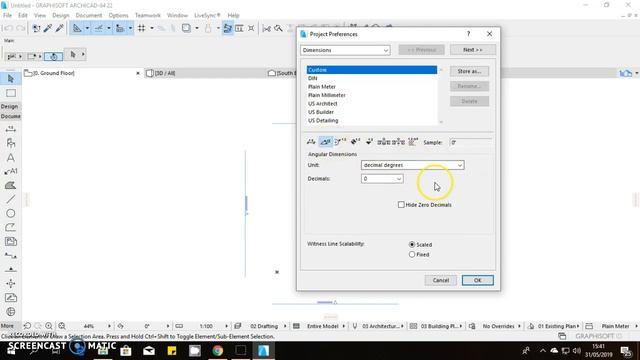This screenshot has height=360, width=640.
Task: Select the Label tool (A1 icon)
Action: [11, 171]
